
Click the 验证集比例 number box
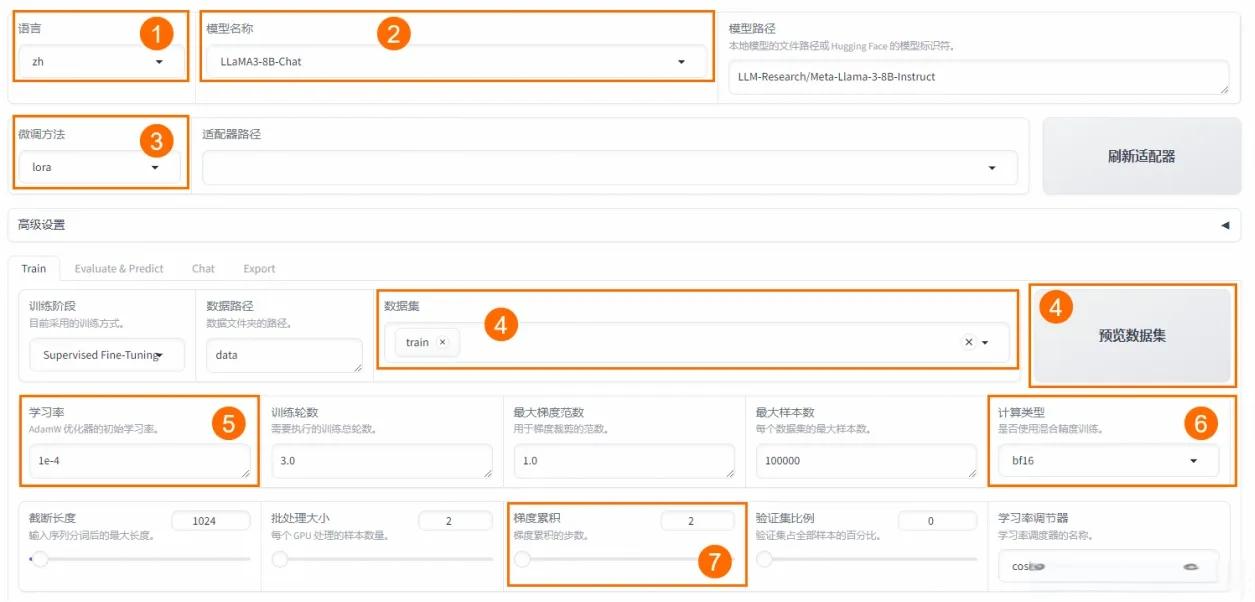pos(937,521)
